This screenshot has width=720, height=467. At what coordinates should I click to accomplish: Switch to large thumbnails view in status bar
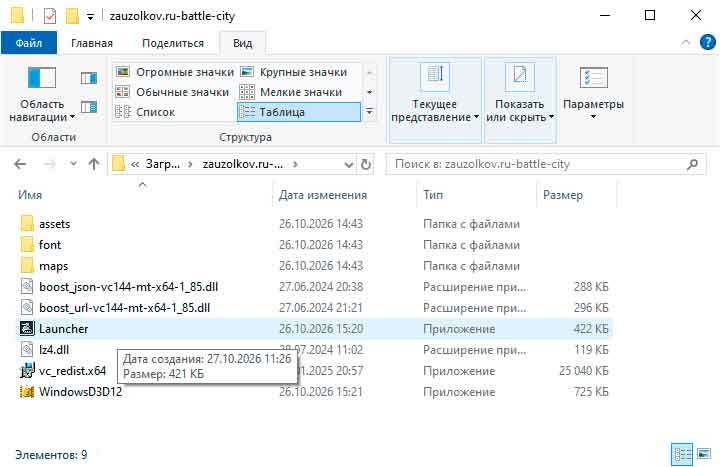coord(704,454)
